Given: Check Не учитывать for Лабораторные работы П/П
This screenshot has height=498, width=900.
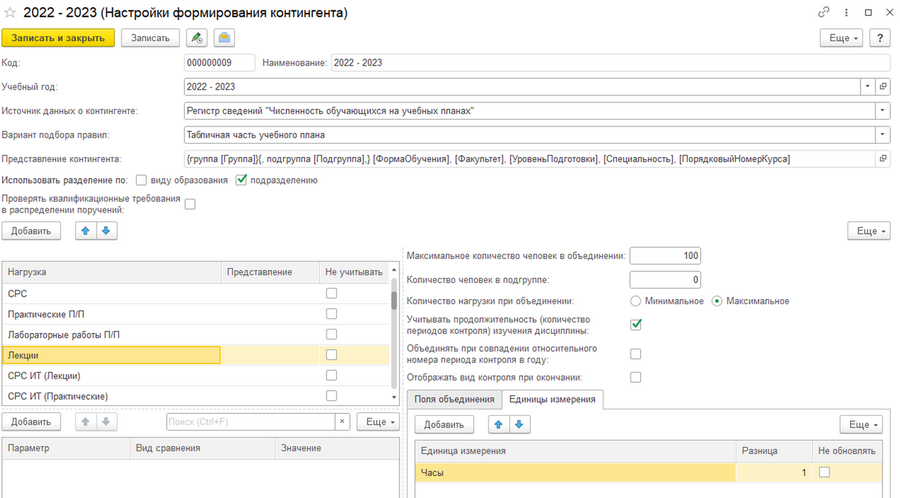Looking at the screenshot, I should click(x=331, y=334).
